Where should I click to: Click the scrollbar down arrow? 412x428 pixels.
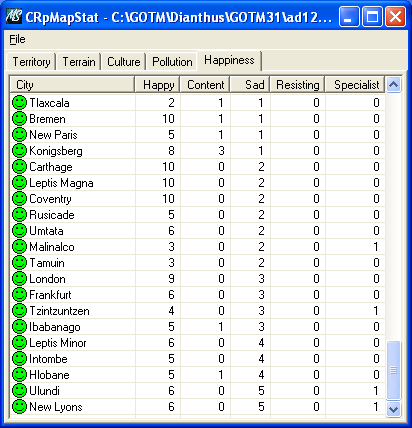(394, 409)
